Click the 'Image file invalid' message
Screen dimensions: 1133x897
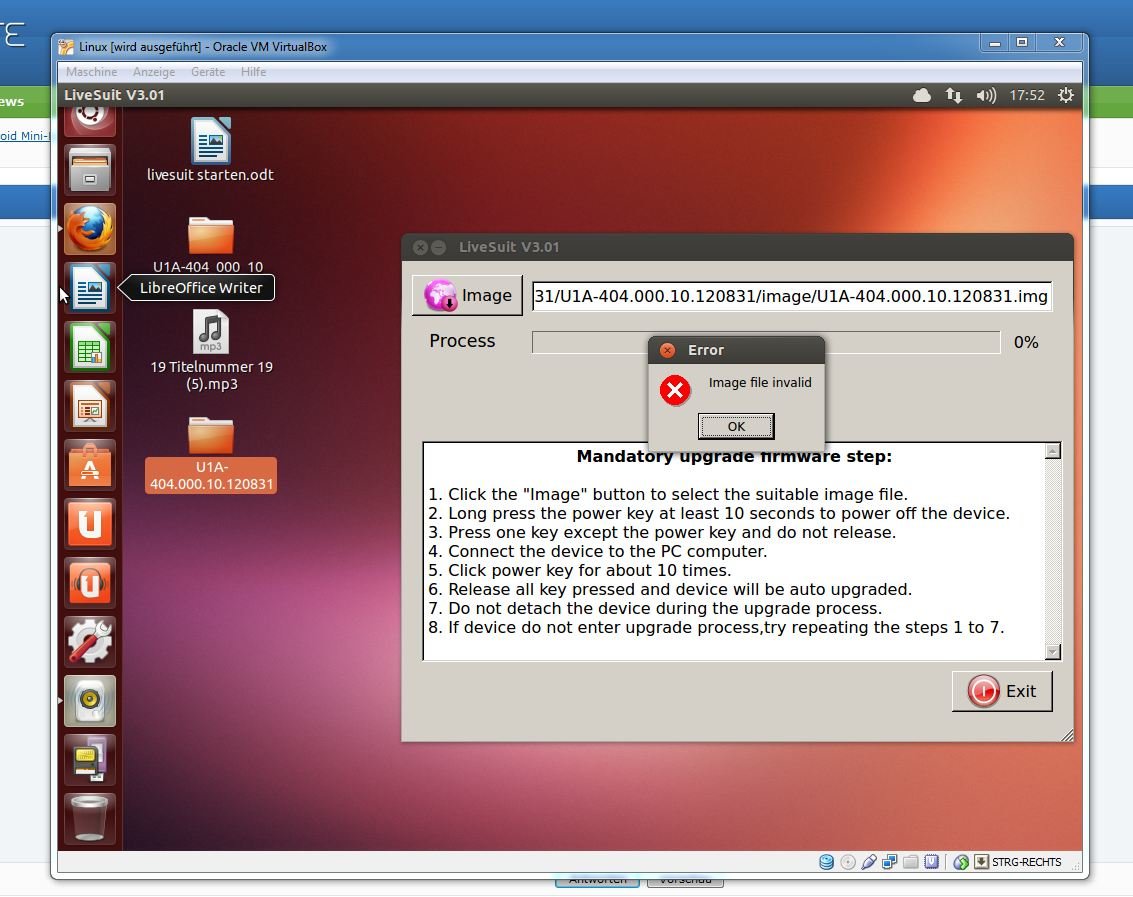[x=760, y=382]
